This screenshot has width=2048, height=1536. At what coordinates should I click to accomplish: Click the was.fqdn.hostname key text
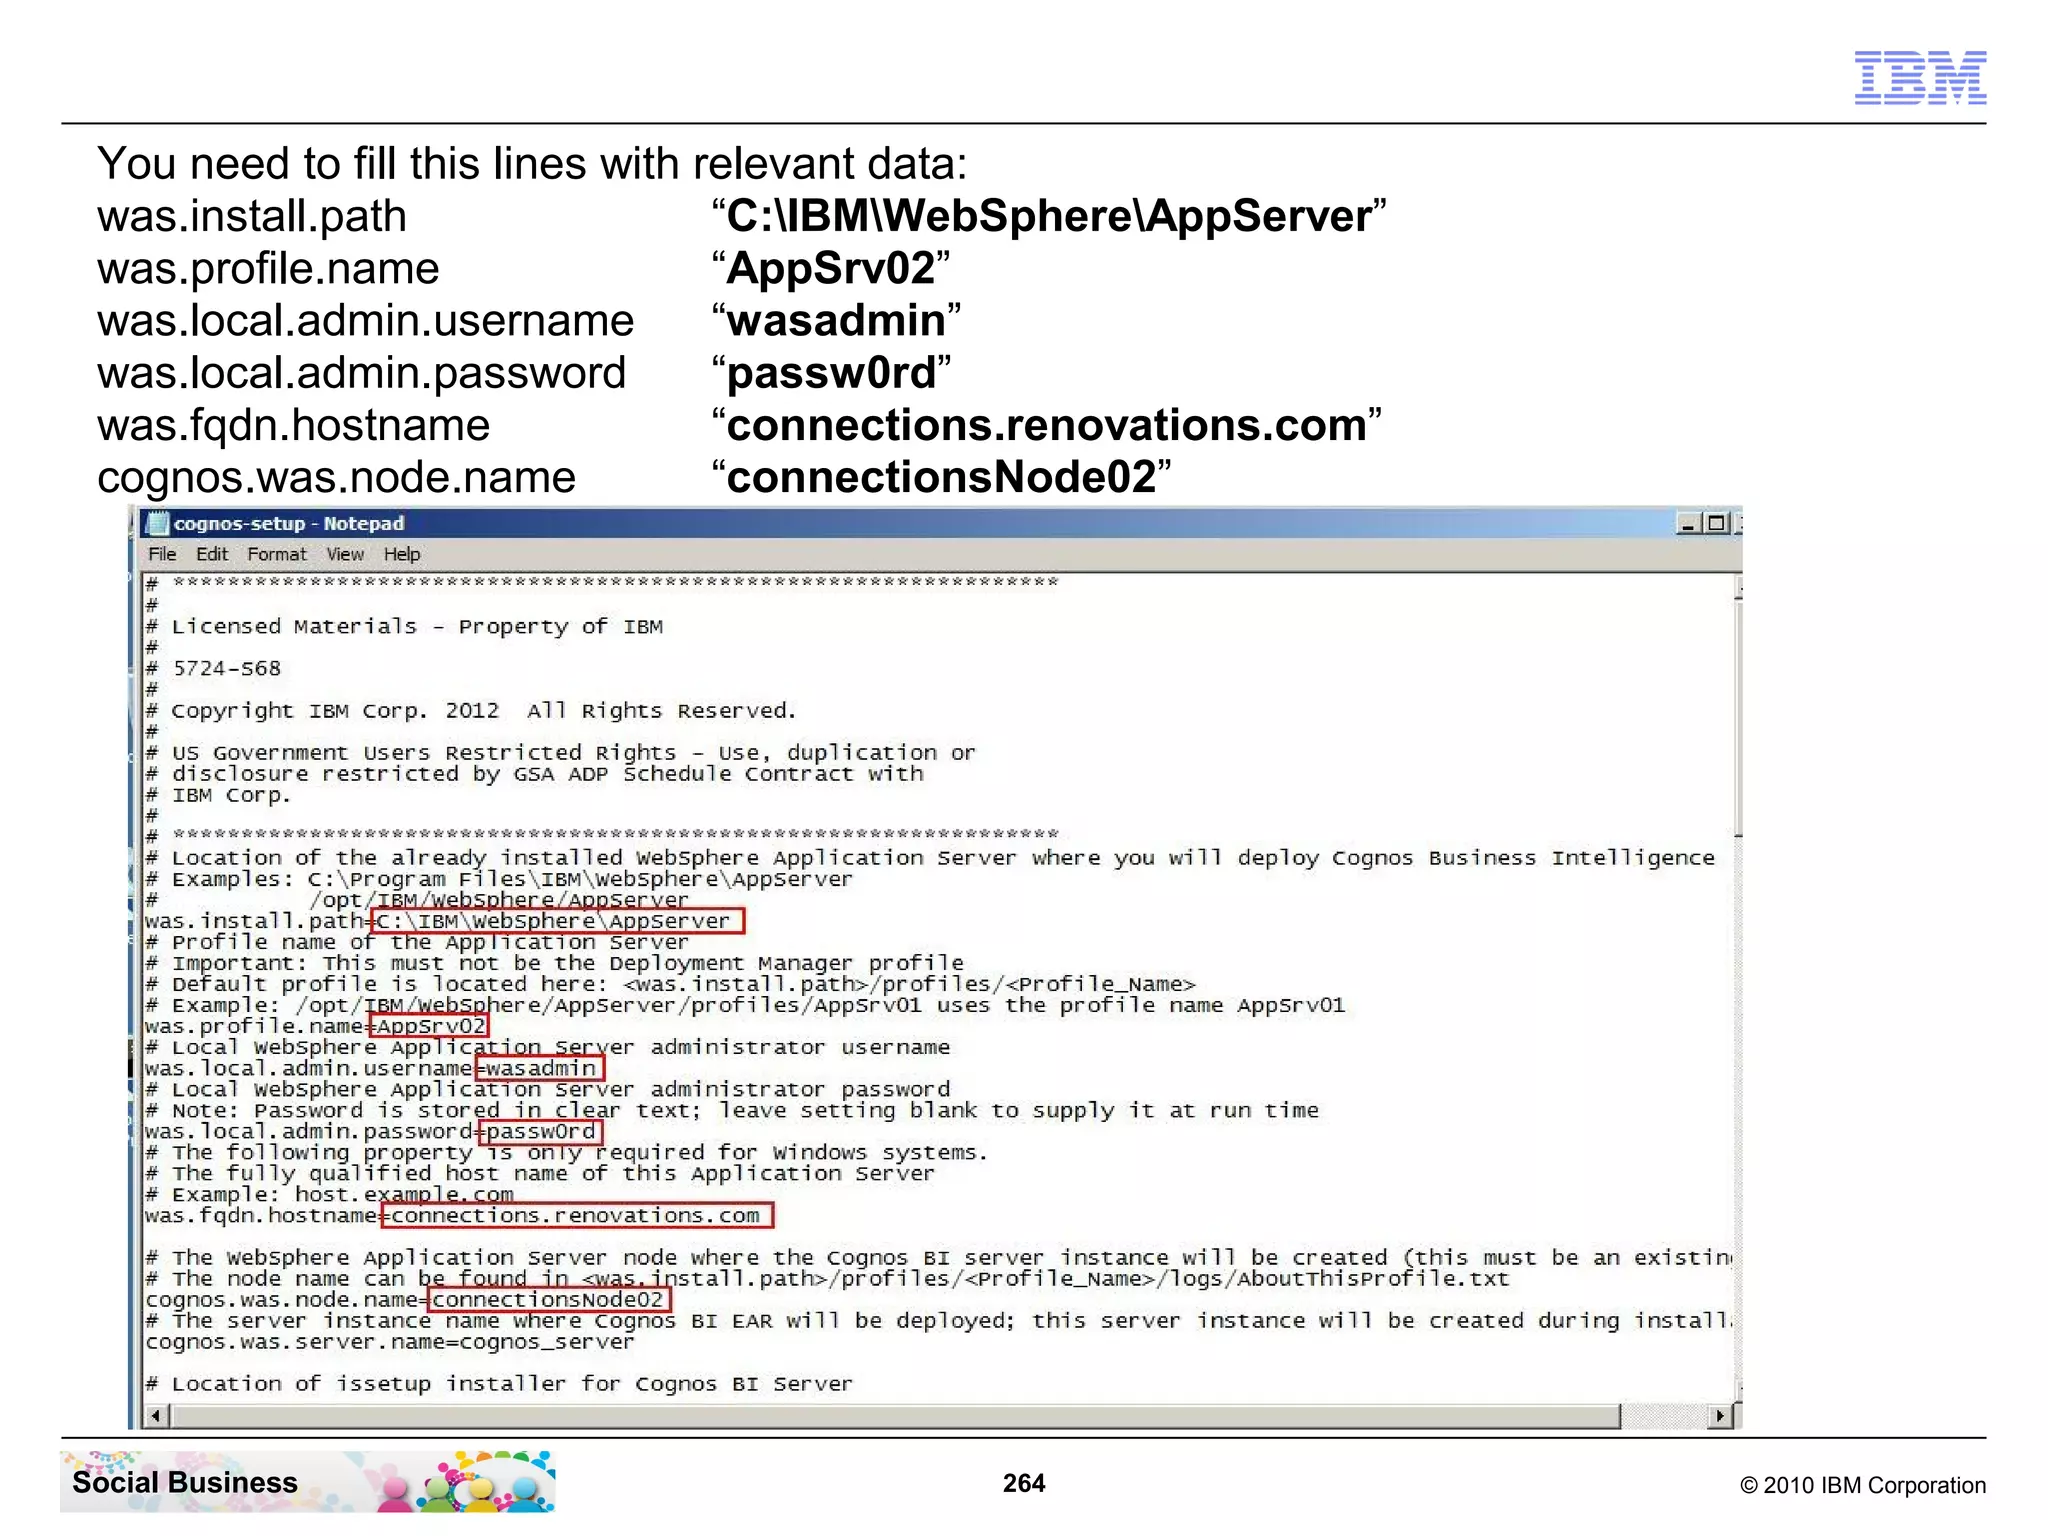click(261, 1215)
